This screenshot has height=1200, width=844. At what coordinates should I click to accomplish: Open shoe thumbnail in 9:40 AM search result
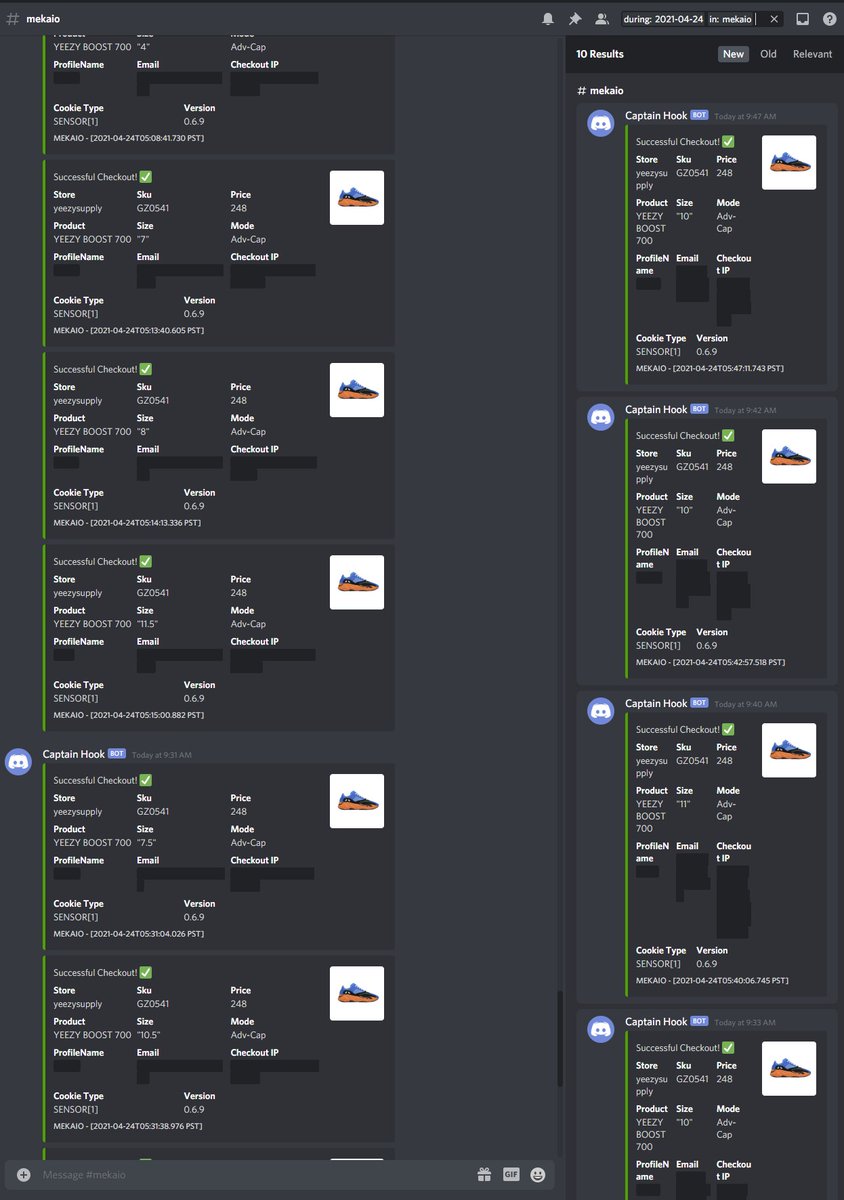click(x=789, y=750)
